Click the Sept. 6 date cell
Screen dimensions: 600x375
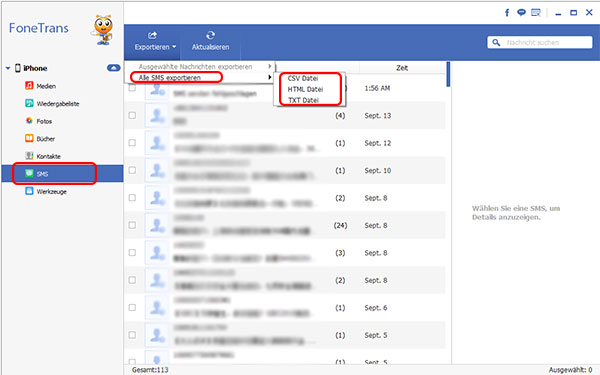coord(376,308)
